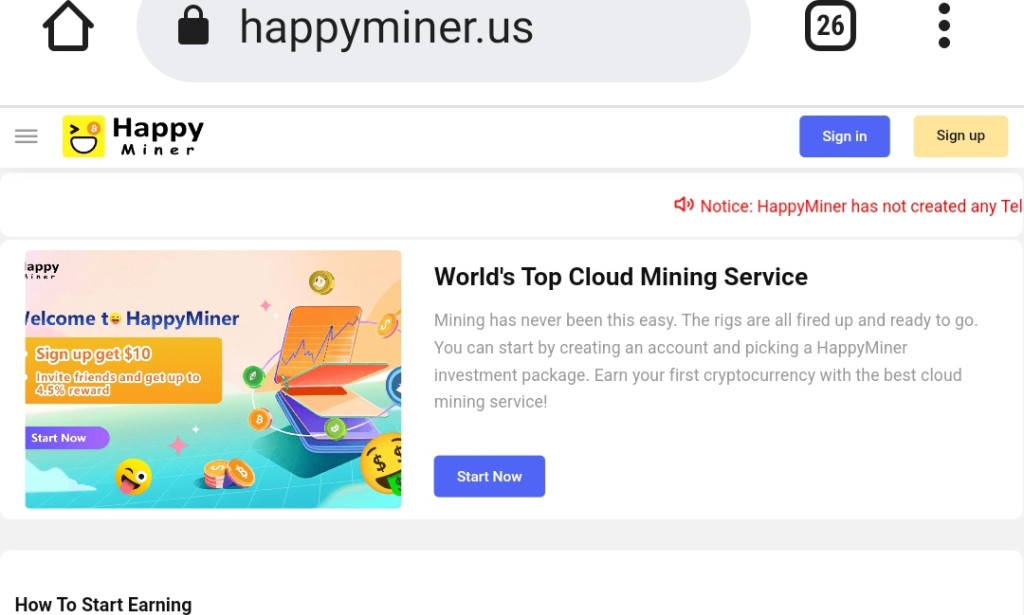View site security info via padlock icon
The height and width of the screenshot is (615, 1024).
pos(193,27)
